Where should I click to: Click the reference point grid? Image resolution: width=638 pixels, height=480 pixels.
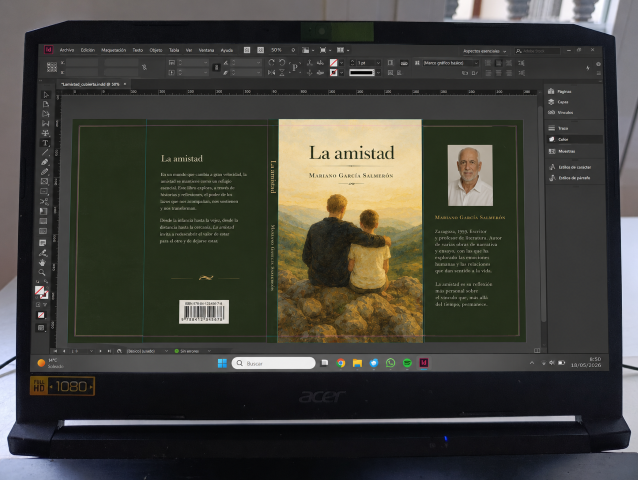coord(52,67)
